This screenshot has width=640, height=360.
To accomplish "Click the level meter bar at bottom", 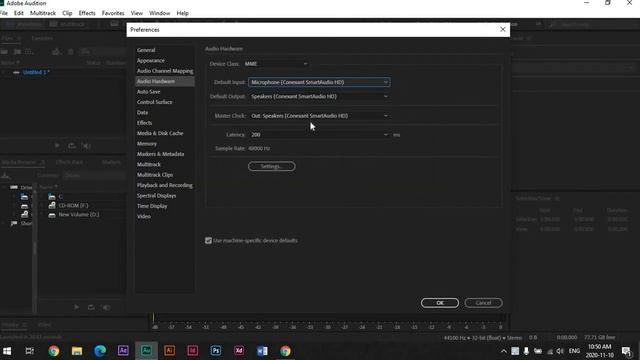I will coord(328,318).
